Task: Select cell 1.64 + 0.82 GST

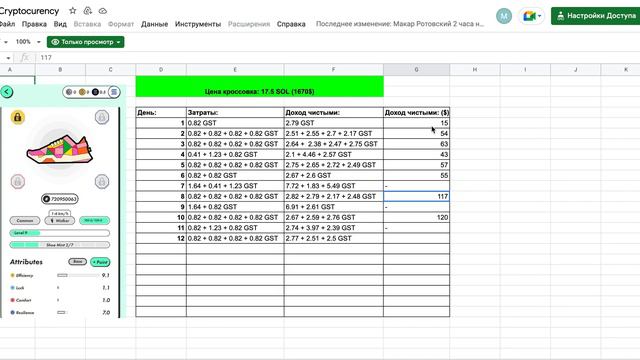Action: [235, 207]
